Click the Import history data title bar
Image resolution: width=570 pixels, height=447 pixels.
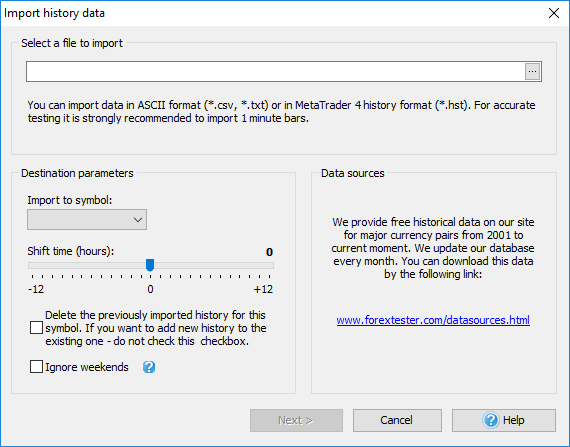[x=273, y=13]
